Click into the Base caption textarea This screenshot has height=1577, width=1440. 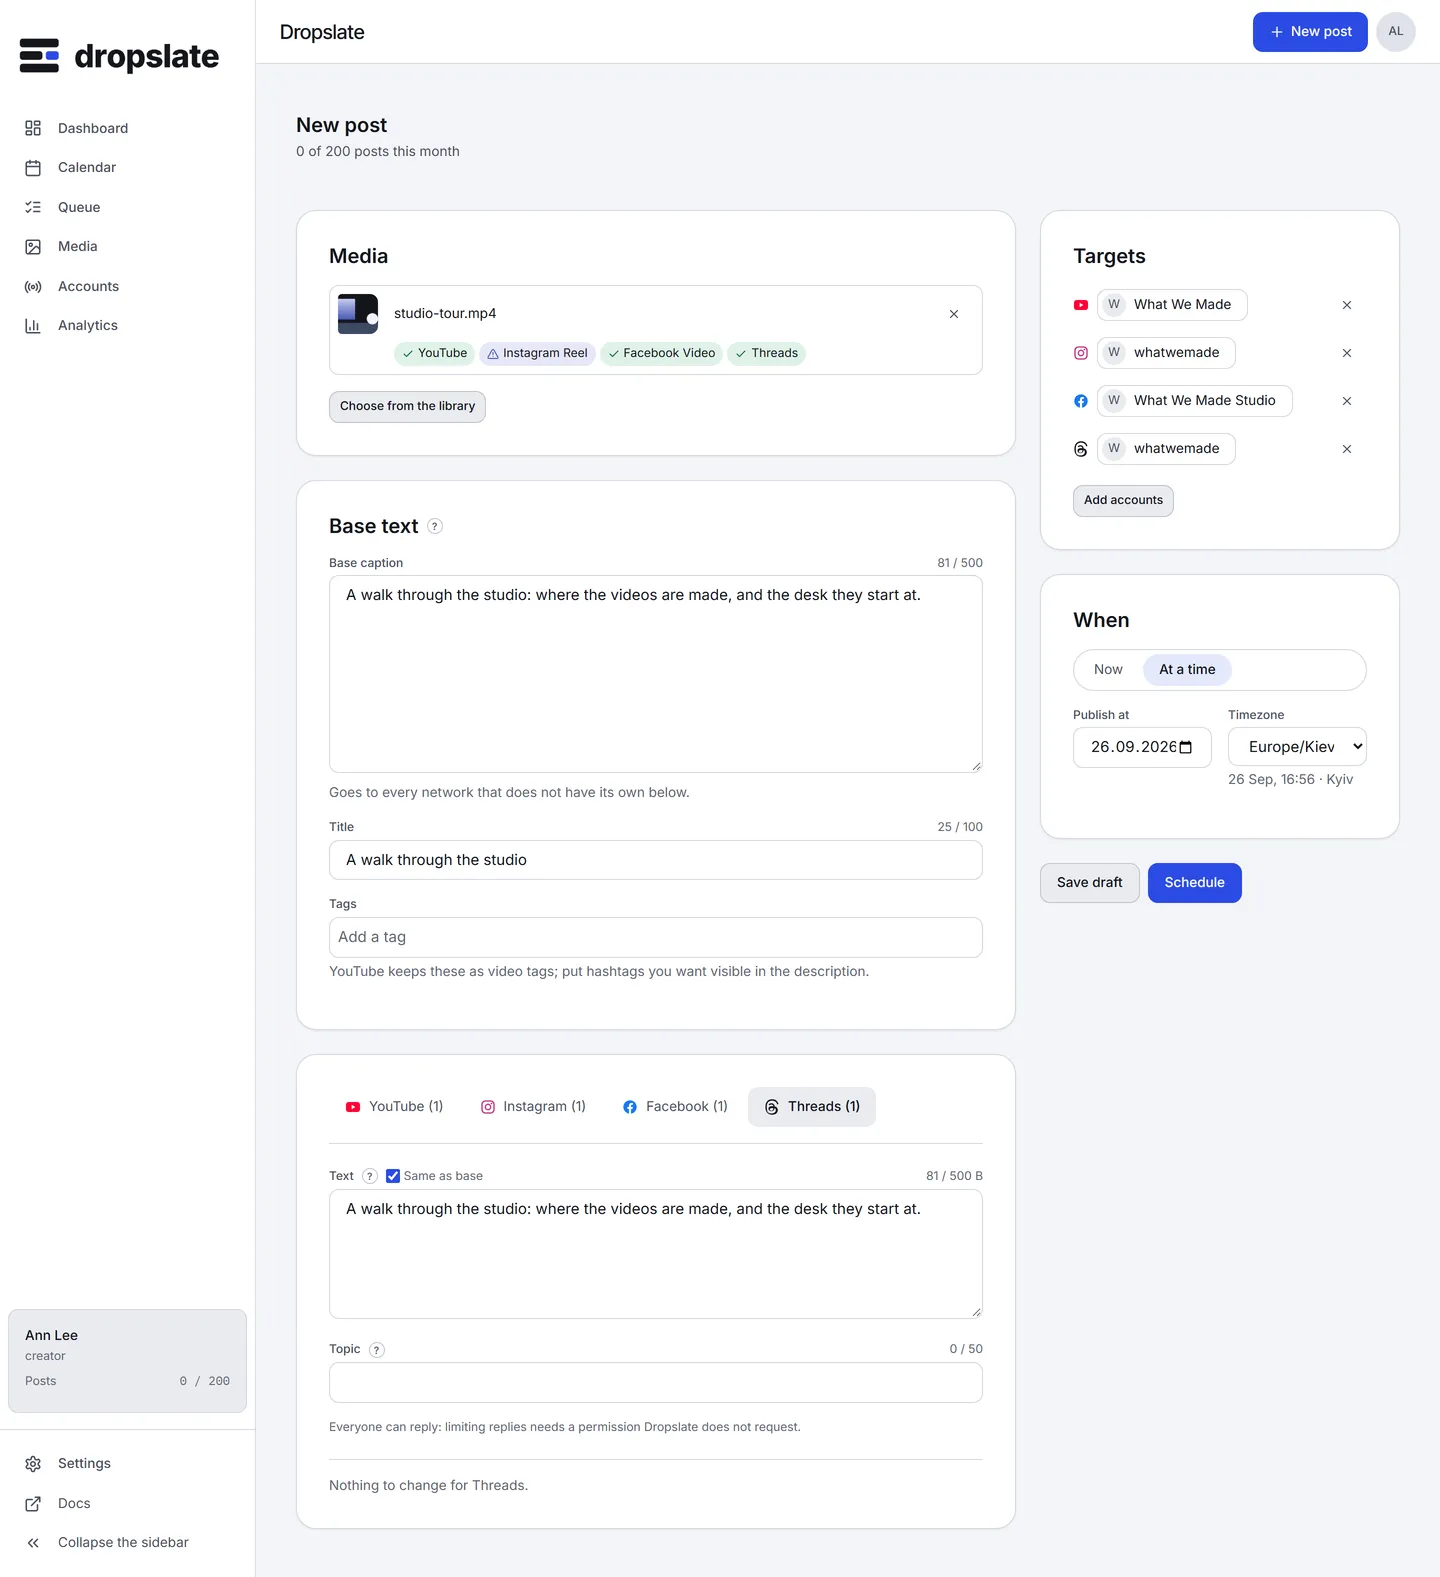pyautogui.click(x=656, y=674)
